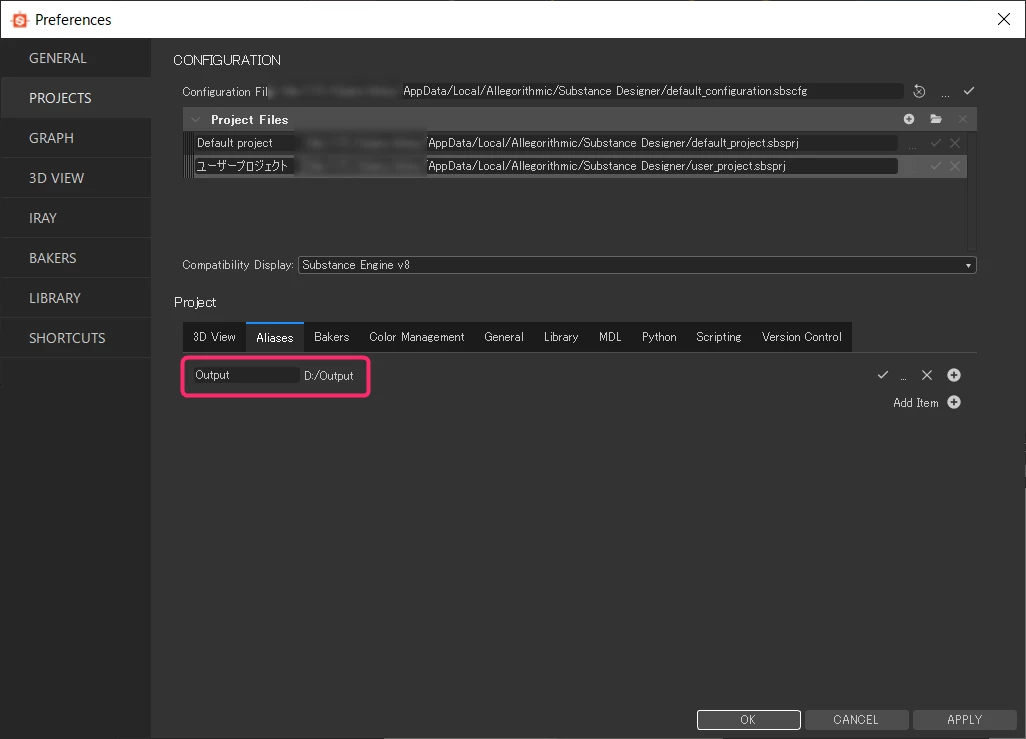Open the Bakers project tab
1026x739 pixels.
click(x=331, y=337)
